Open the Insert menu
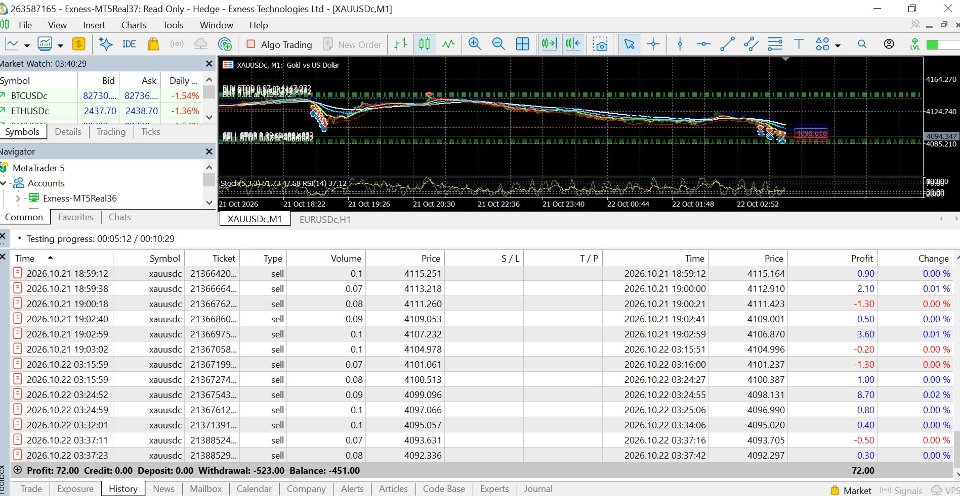The height and width of the screenshot is (496, 960). coord(94,25)
